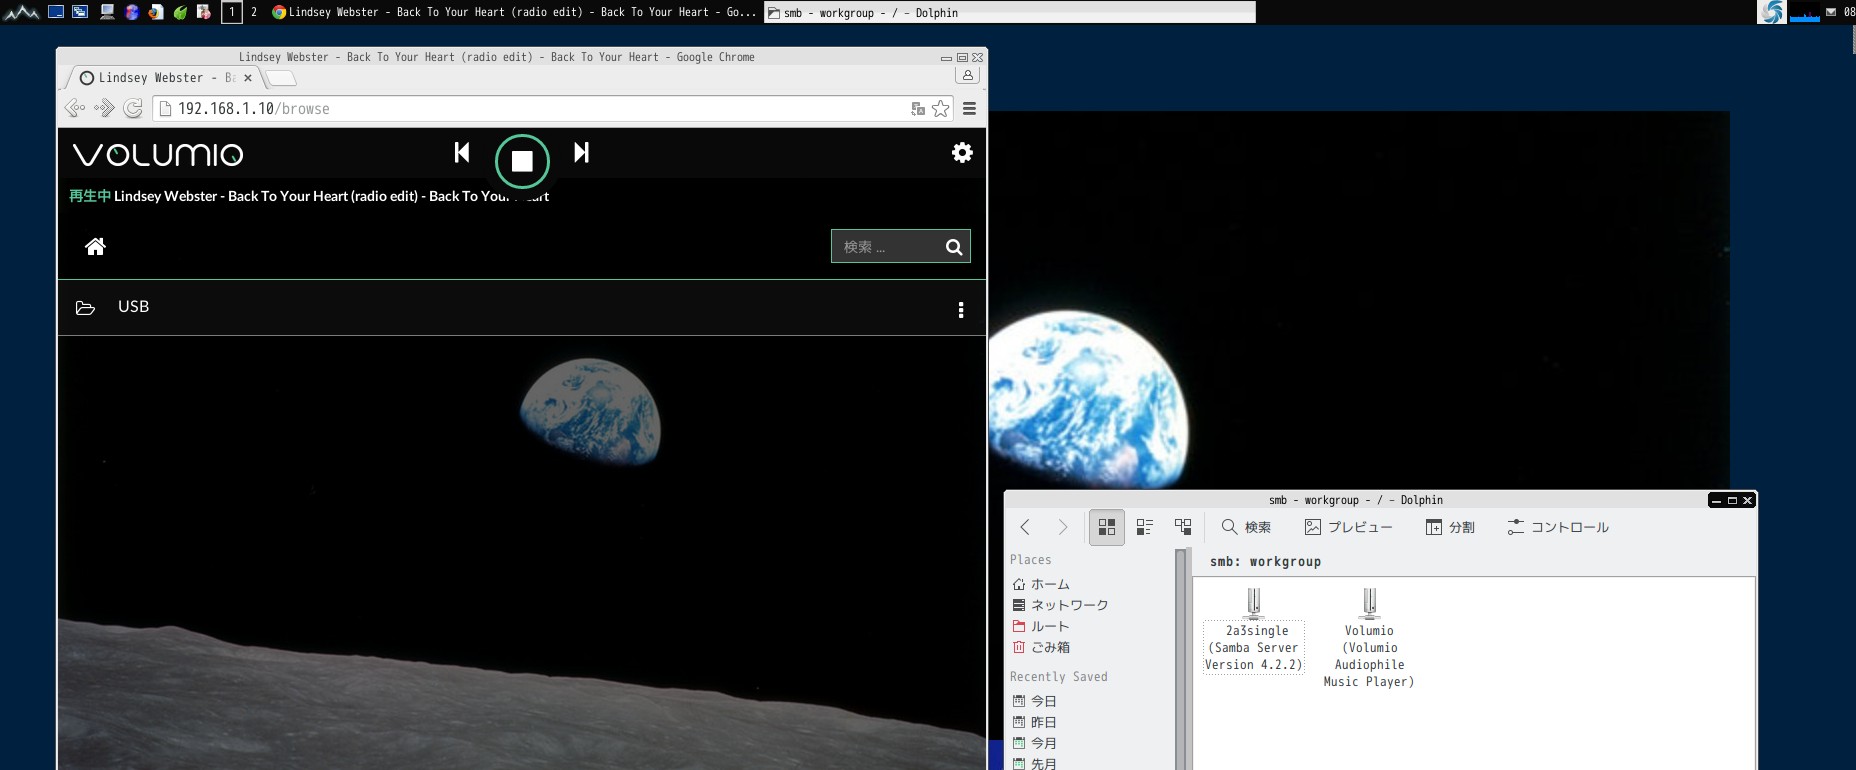
Task: Stop playback in Volumio
Action: pyautogui.click(x=522, y=161)
